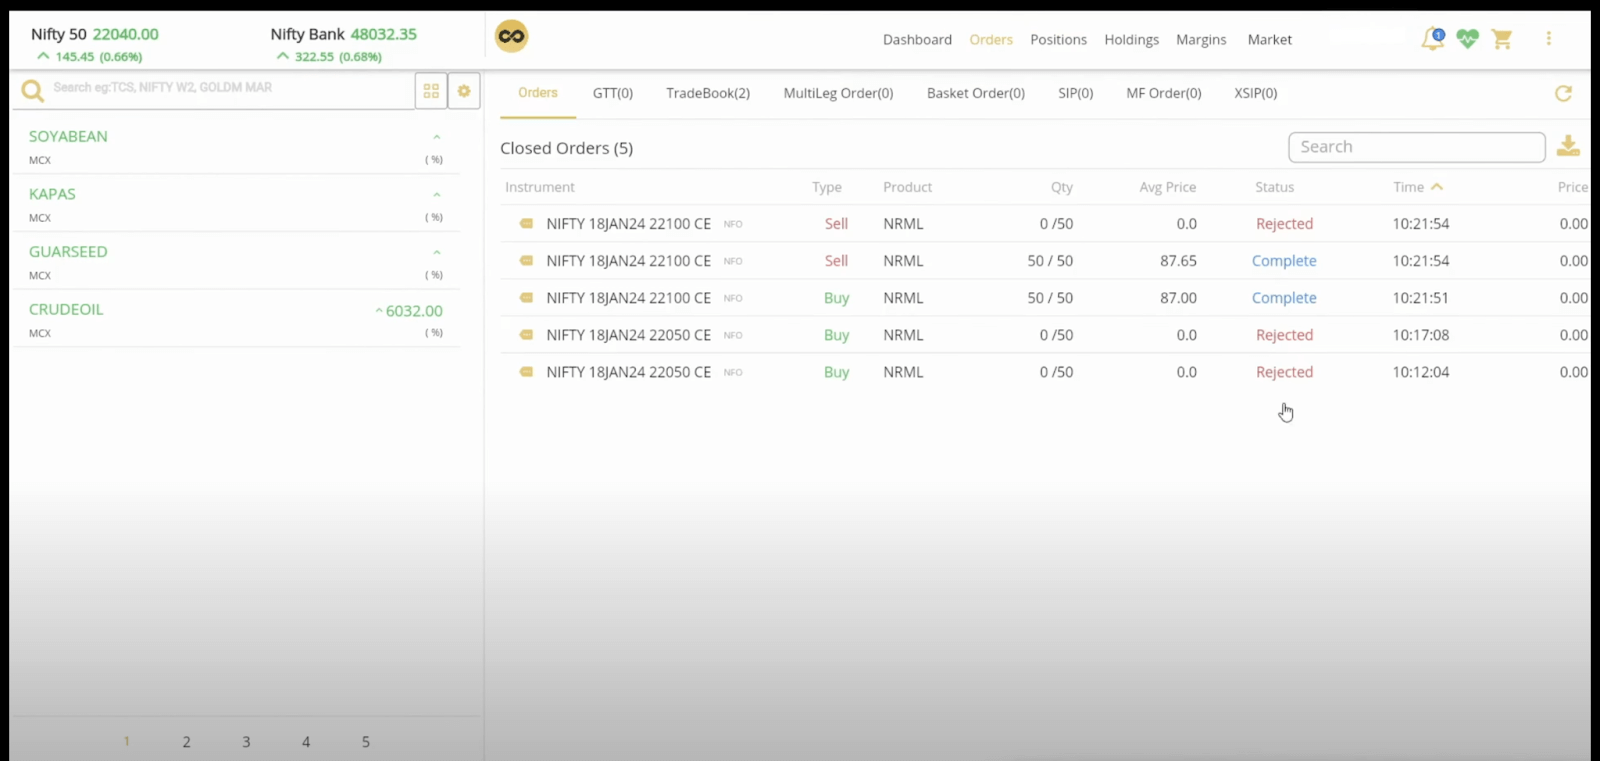Open the GTT(0) tab
Screen dimensions: 1600x761
point(612,93)
